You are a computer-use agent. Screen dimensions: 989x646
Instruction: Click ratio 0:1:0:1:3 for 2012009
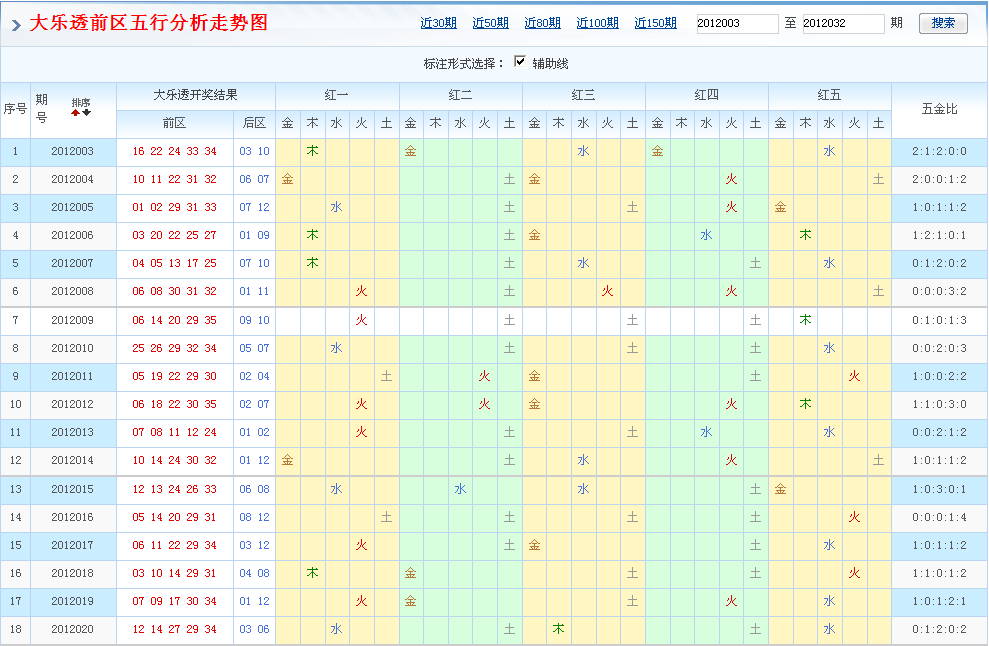(x=939, y=320)
